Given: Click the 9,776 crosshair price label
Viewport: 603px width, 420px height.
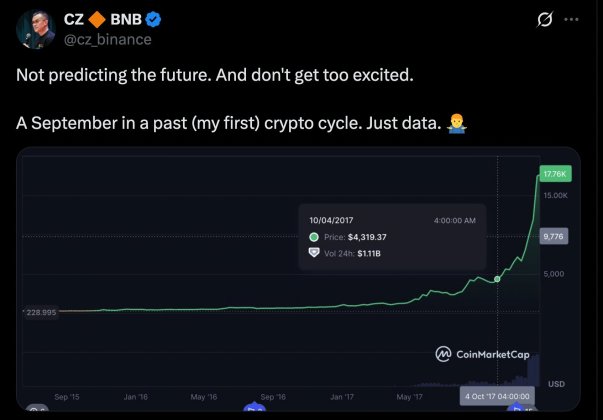Looking at the screenshot, I should click(x=553, y=236).
